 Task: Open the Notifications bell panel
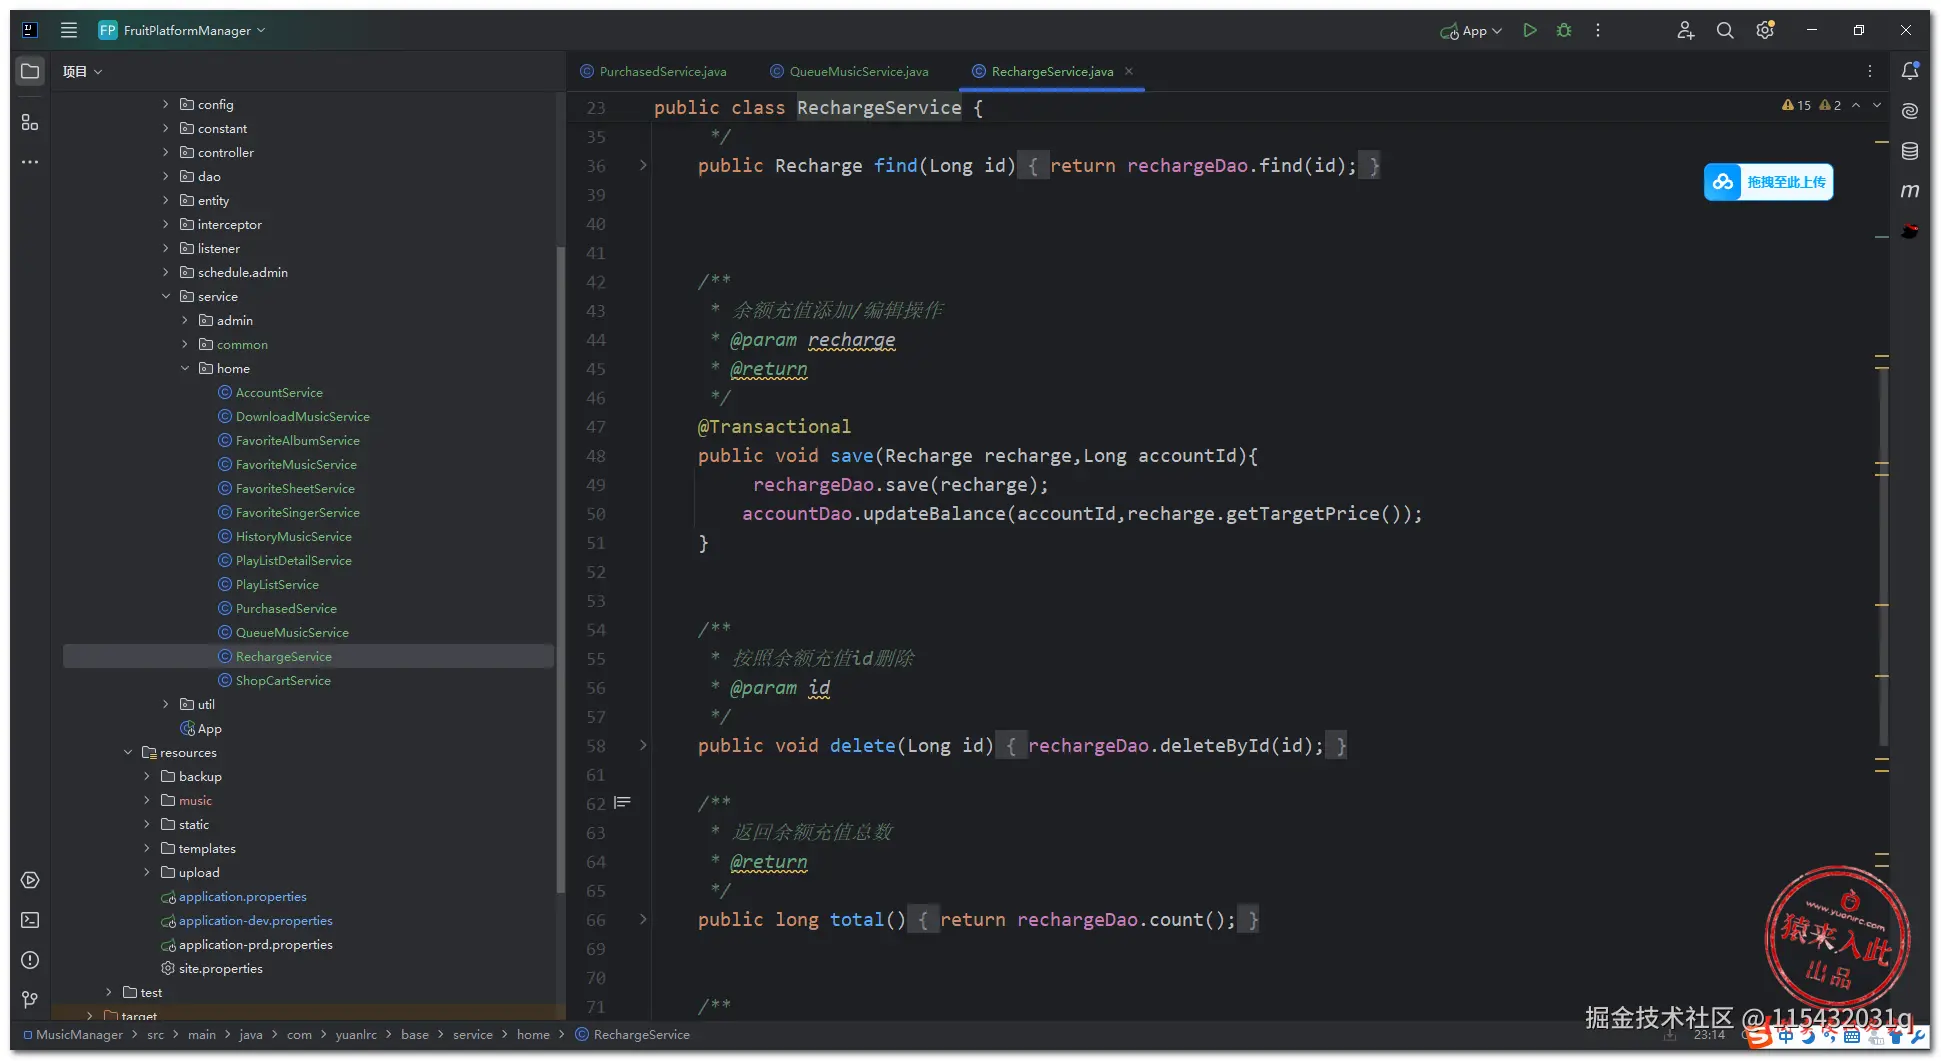[1910, 71]
